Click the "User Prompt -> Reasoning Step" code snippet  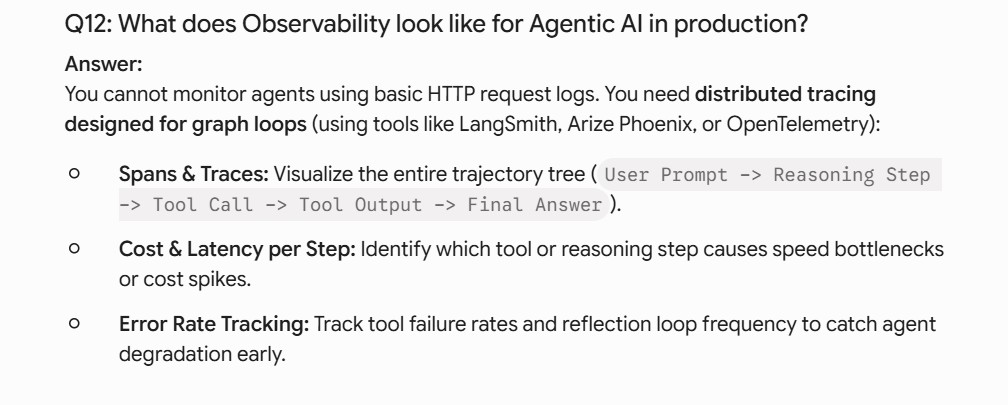[768, 175]
